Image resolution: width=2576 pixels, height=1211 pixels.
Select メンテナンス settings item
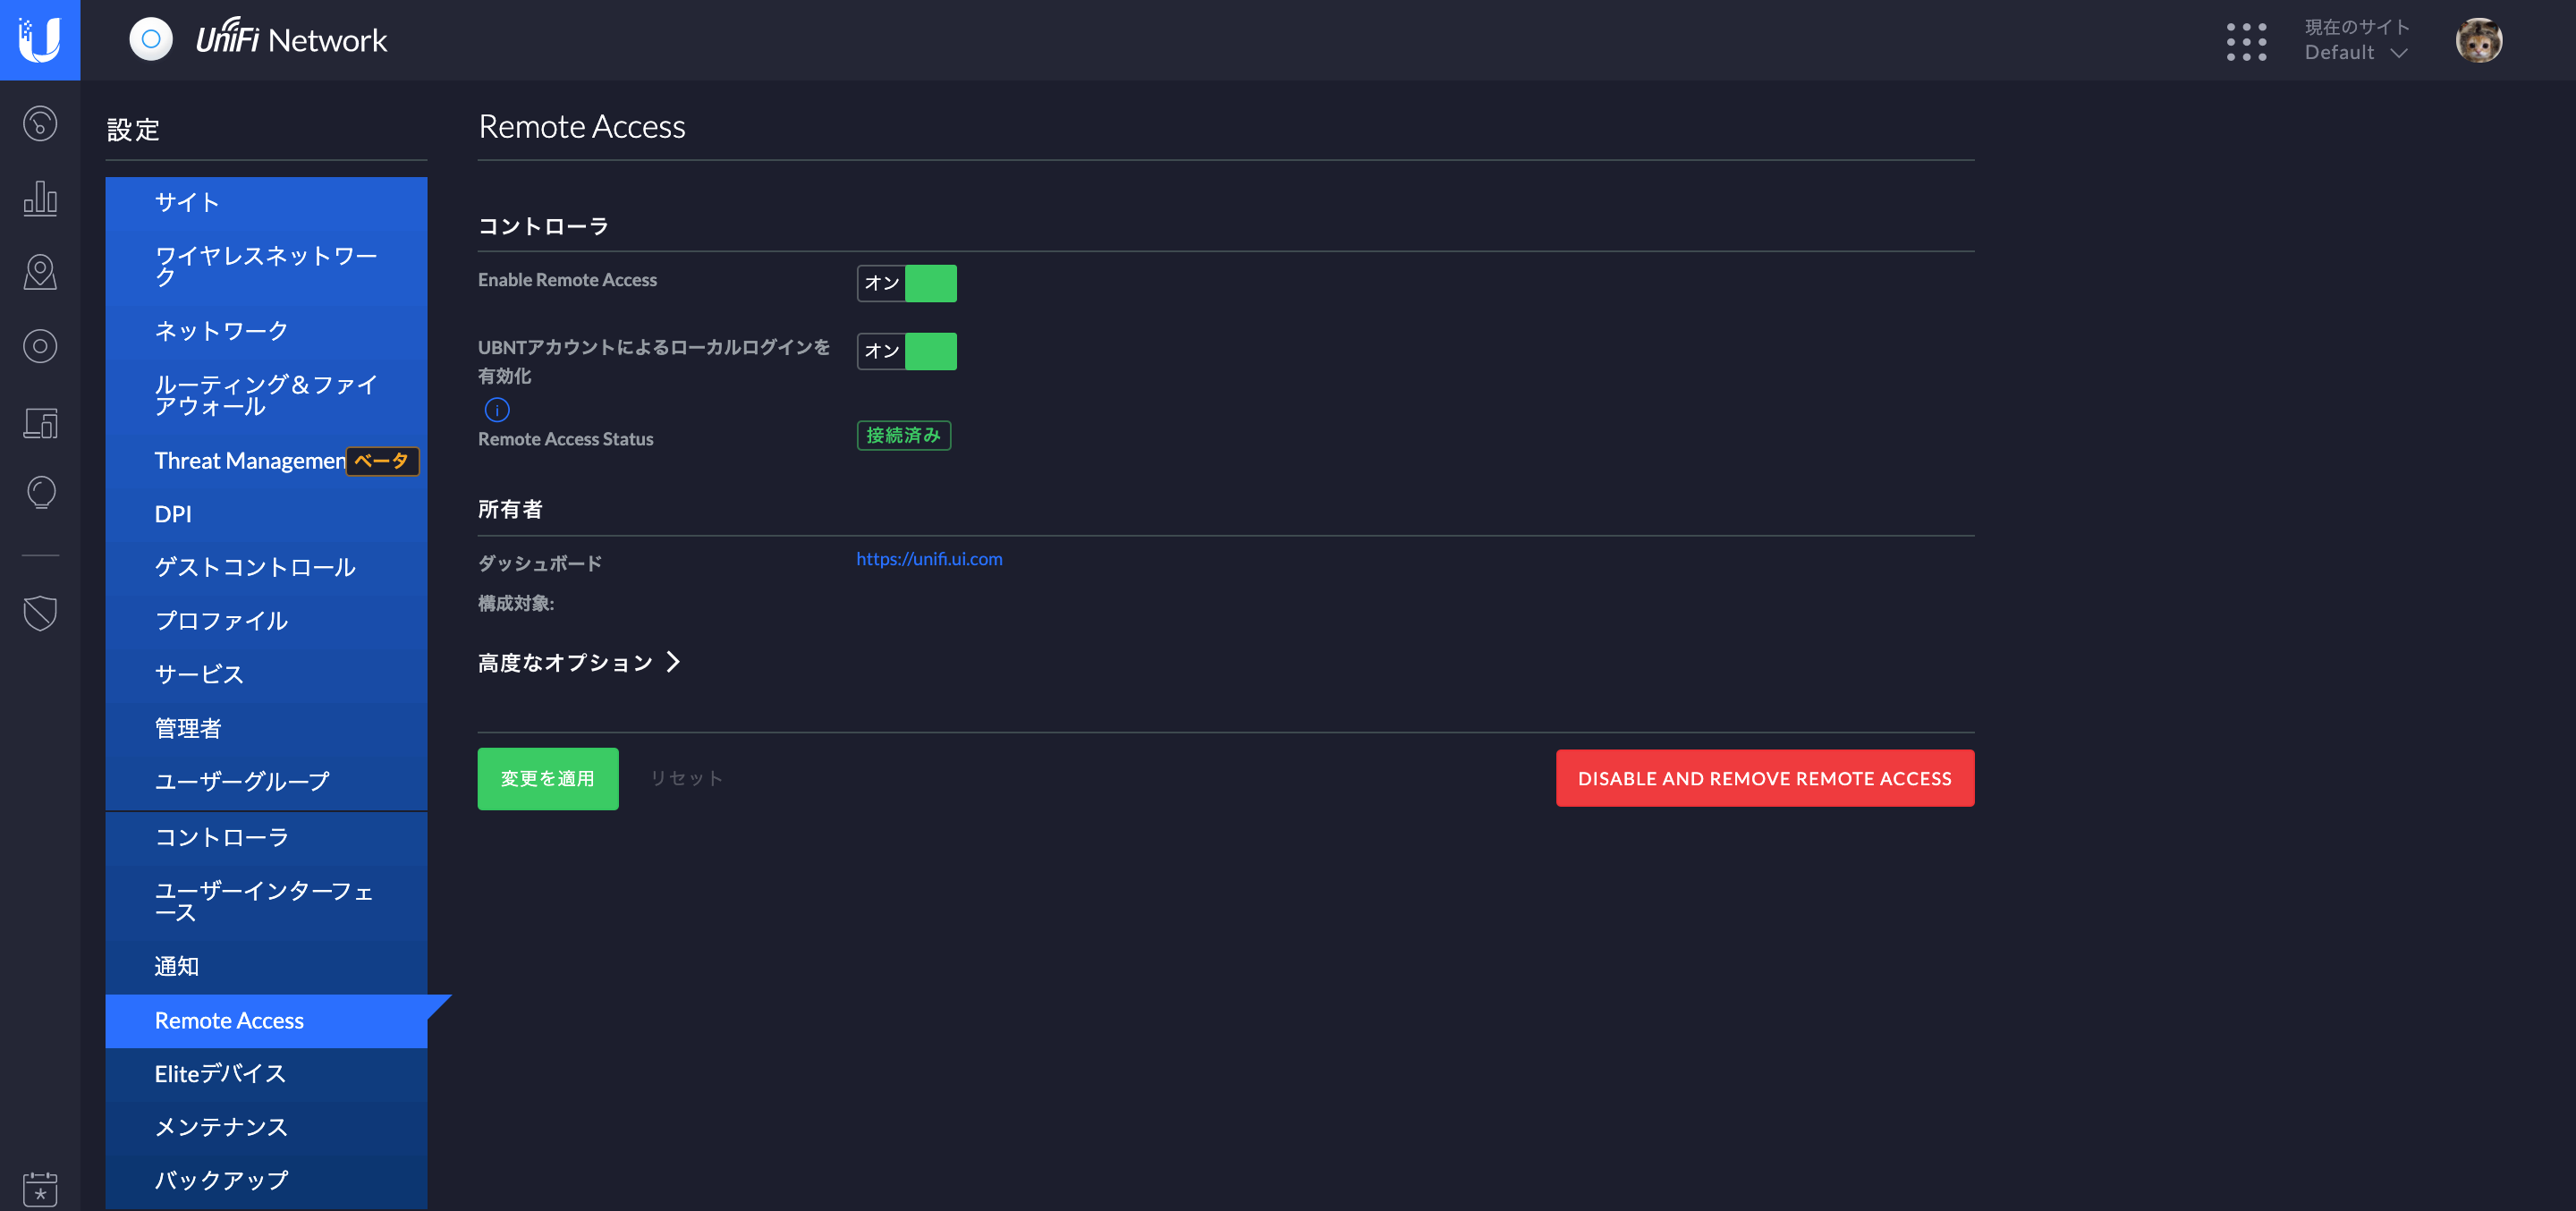tap(266, 1127)
